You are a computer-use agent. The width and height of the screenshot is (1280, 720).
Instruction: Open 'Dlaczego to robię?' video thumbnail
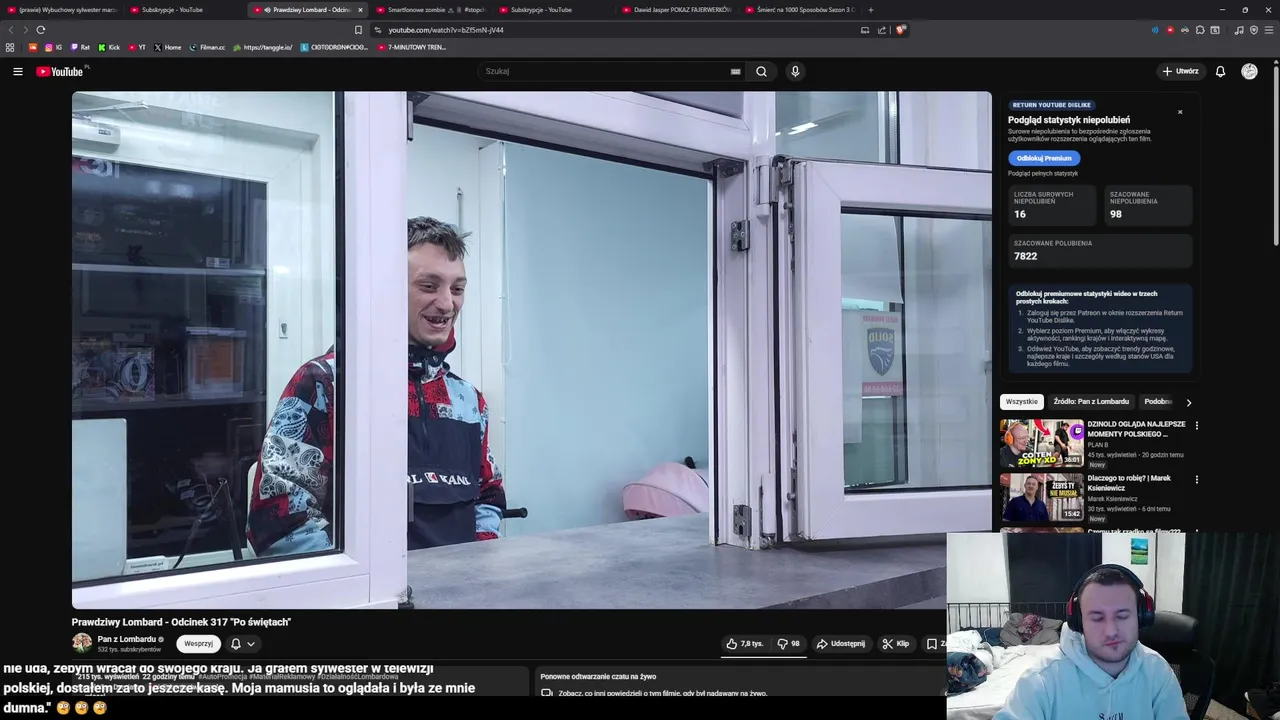1042,497
